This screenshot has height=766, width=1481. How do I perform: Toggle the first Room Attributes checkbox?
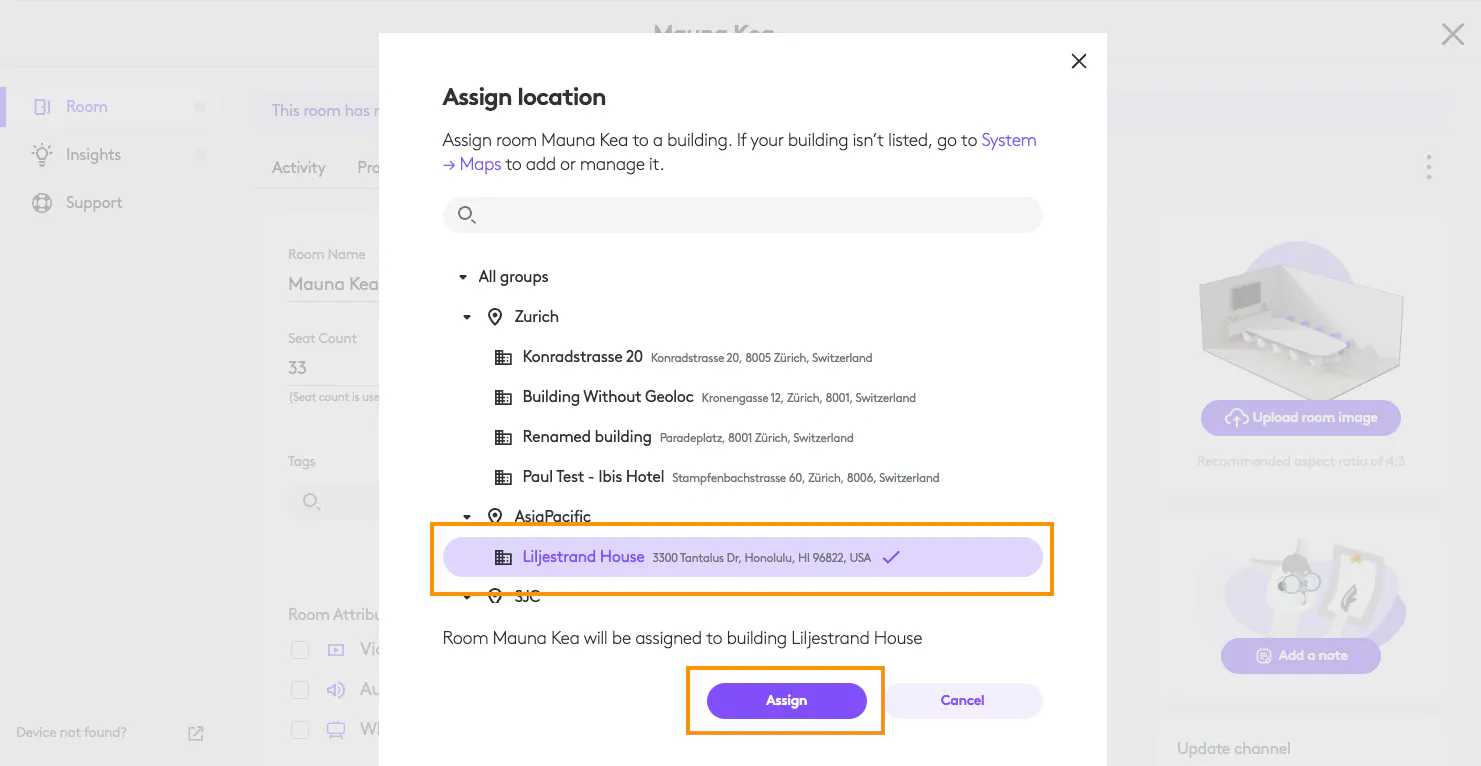click(300, 650)
